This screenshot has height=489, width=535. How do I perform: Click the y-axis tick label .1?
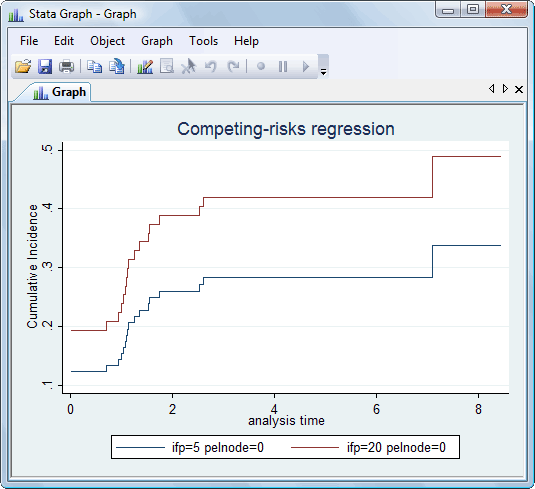click(x=47, y=385)
